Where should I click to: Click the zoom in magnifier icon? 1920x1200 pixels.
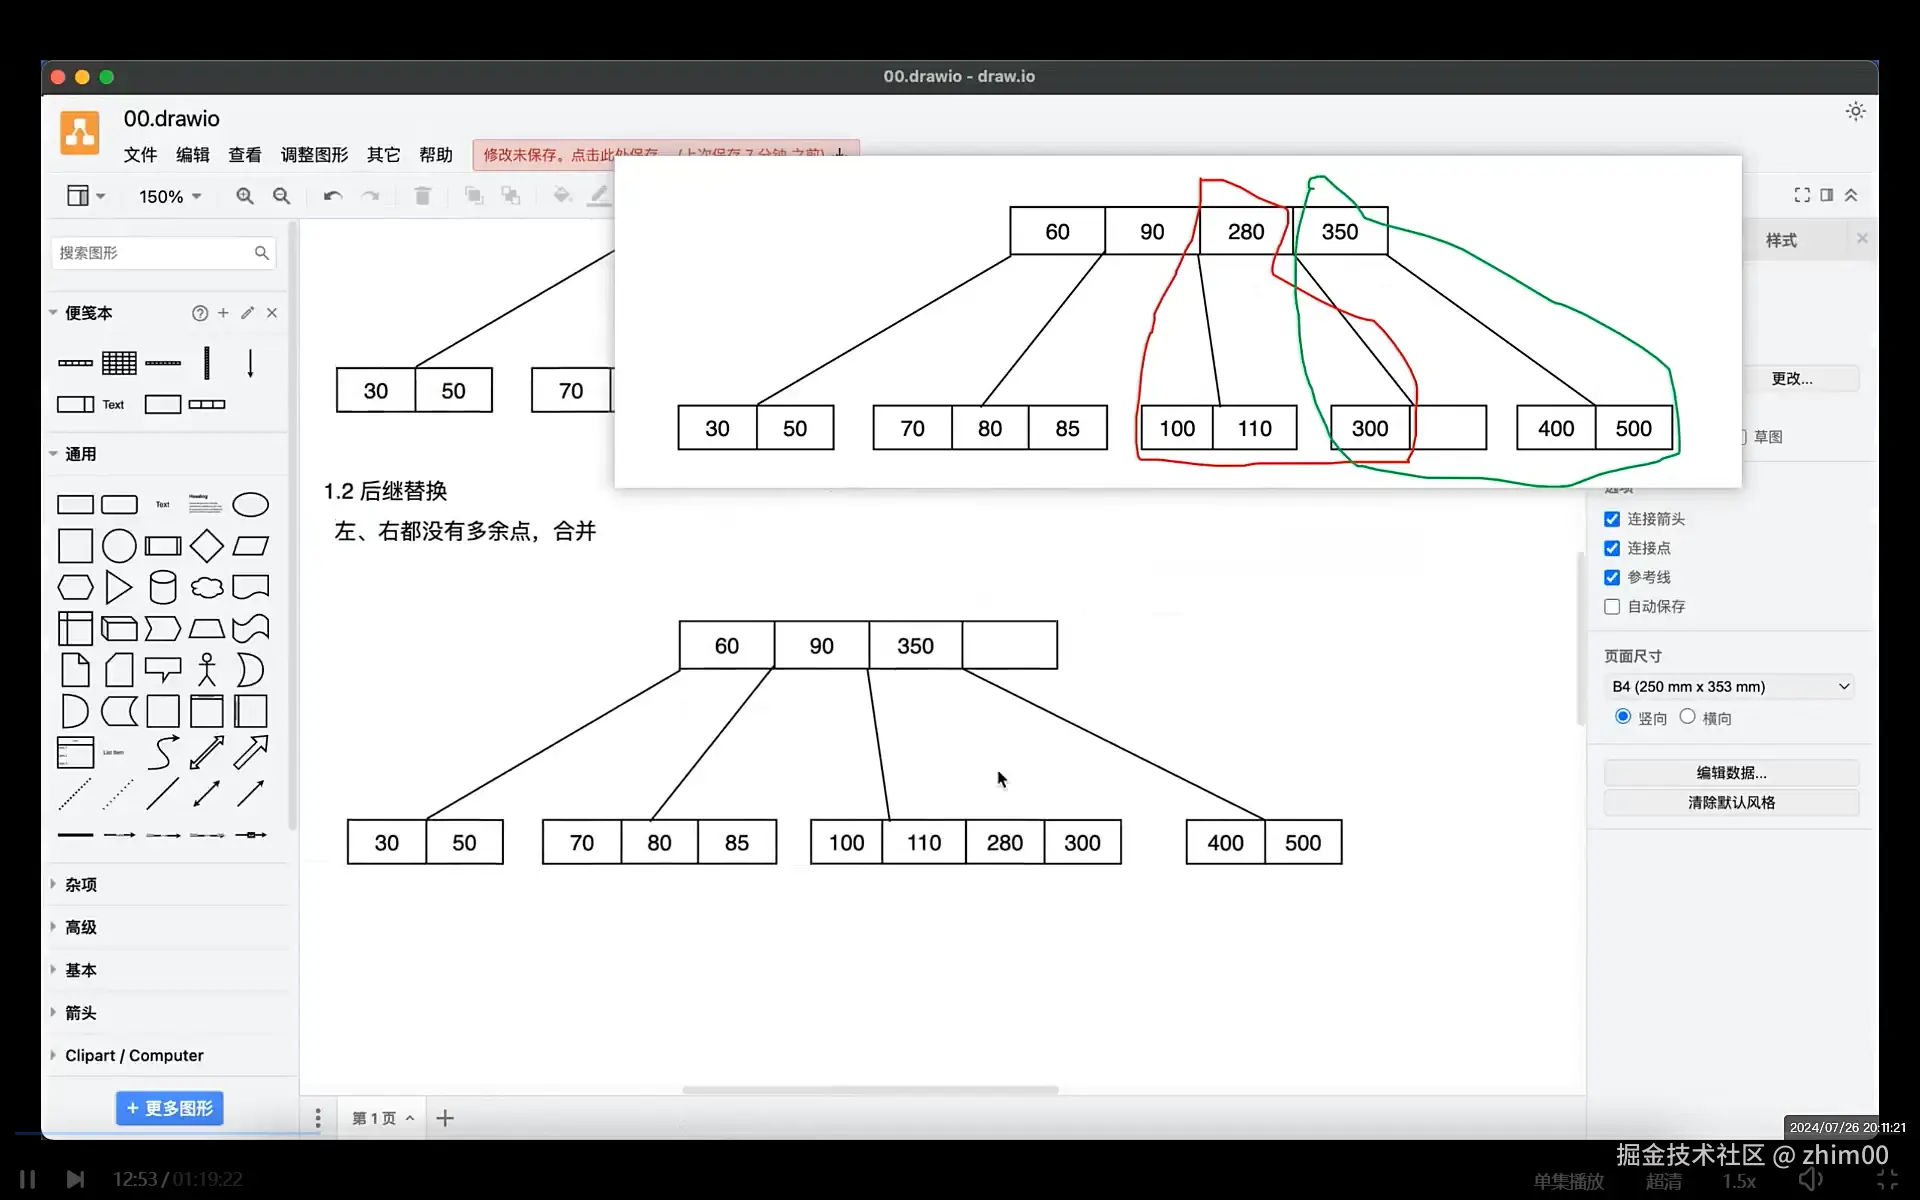(244, 196)
